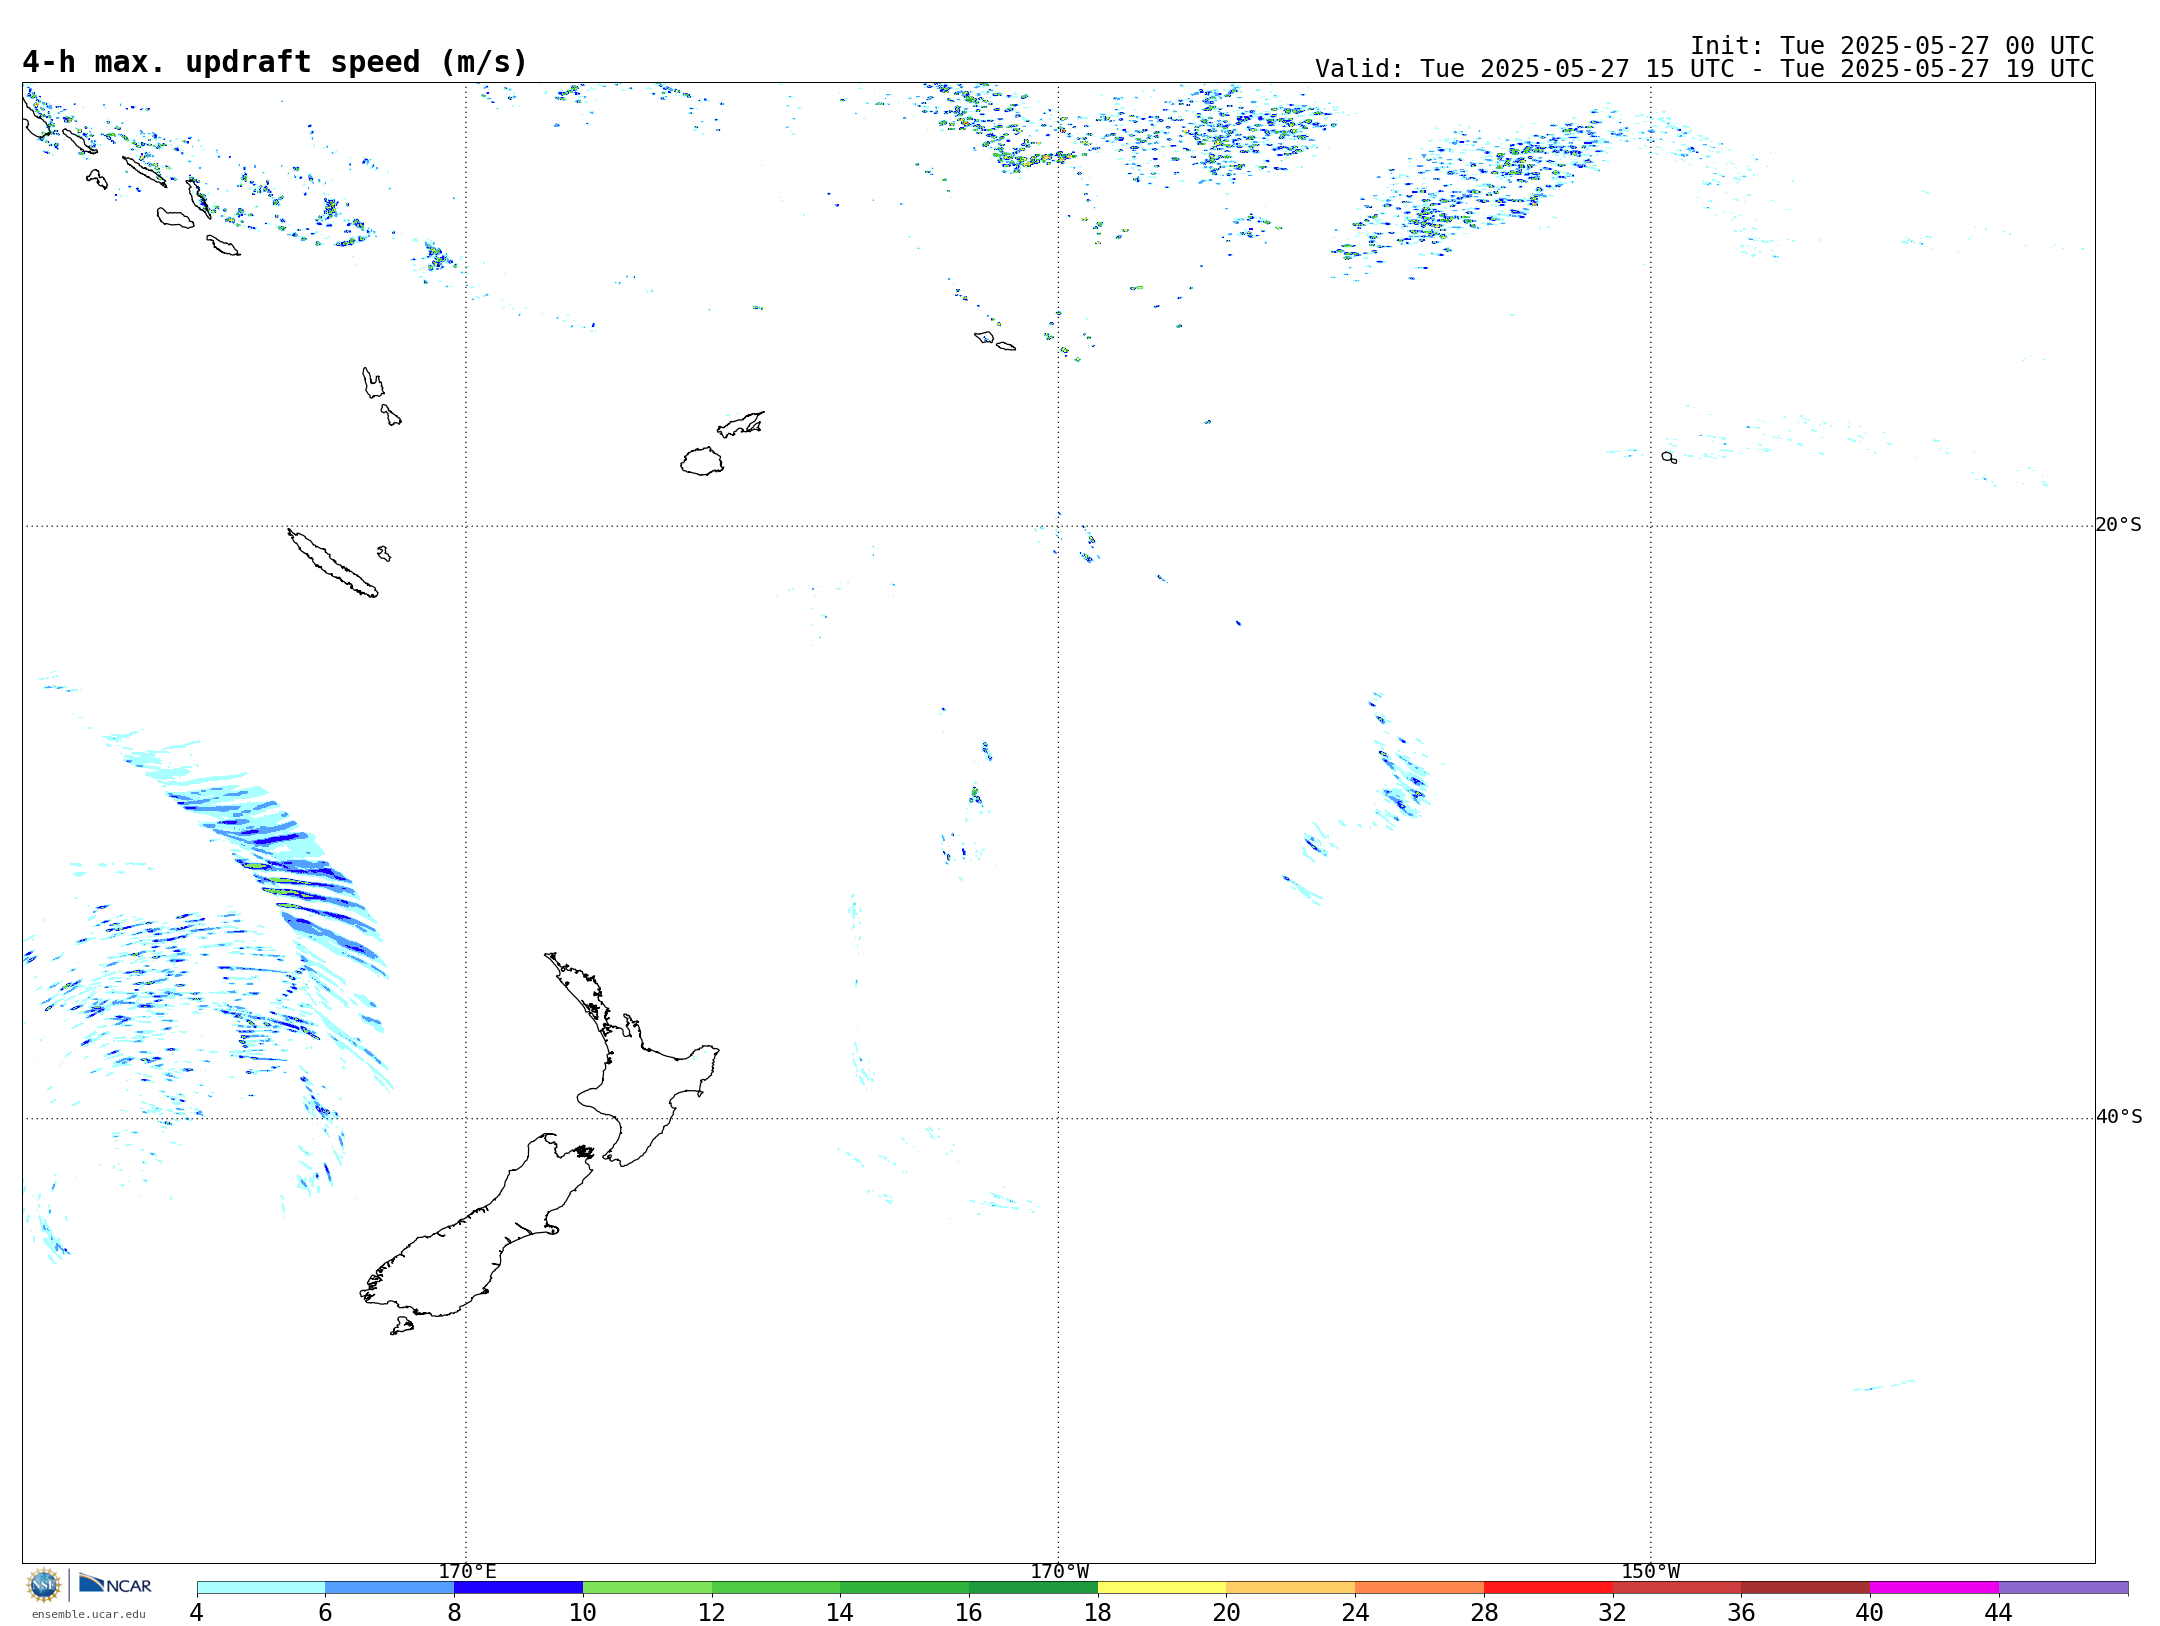The image size is (2160, 1626).
Task: Open the ensemble.ucar.edu link text
Action: pos(88,1614)
